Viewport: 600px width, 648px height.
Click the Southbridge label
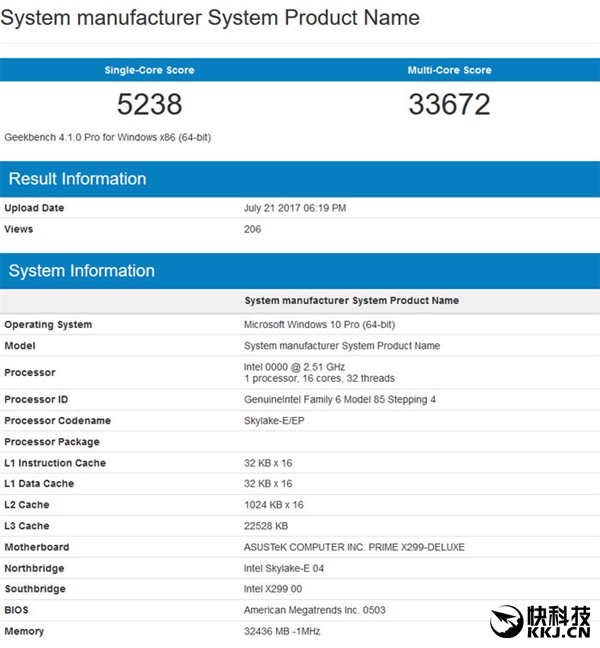35,589
